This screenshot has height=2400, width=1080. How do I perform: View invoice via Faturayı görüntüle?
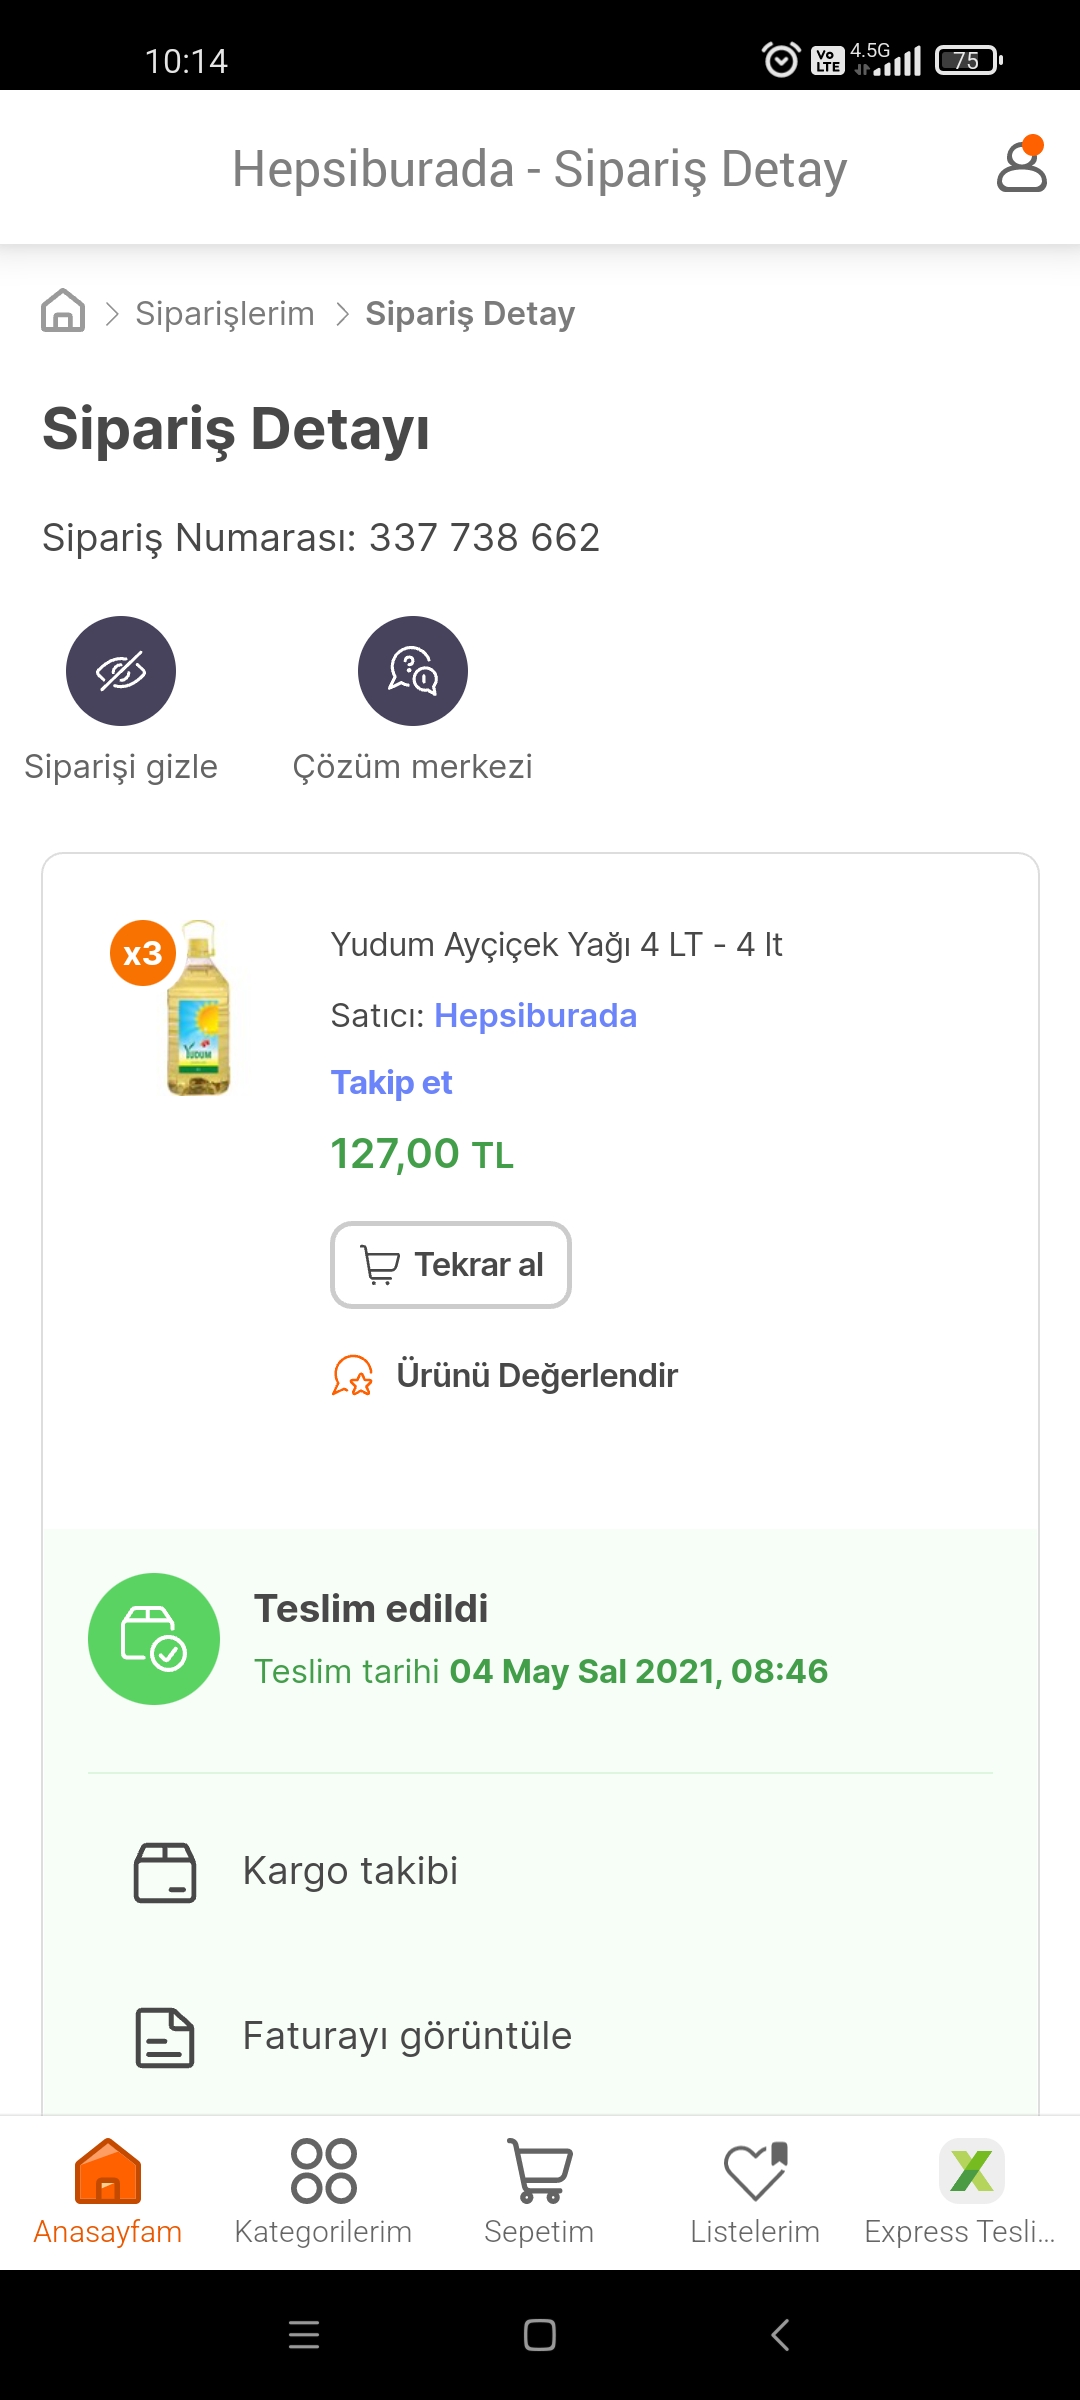(540, 2036)
